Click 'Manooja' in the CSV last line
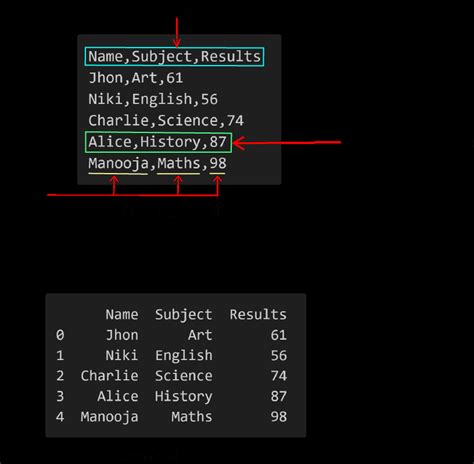The image size is (474, 464). pos(118,164)
